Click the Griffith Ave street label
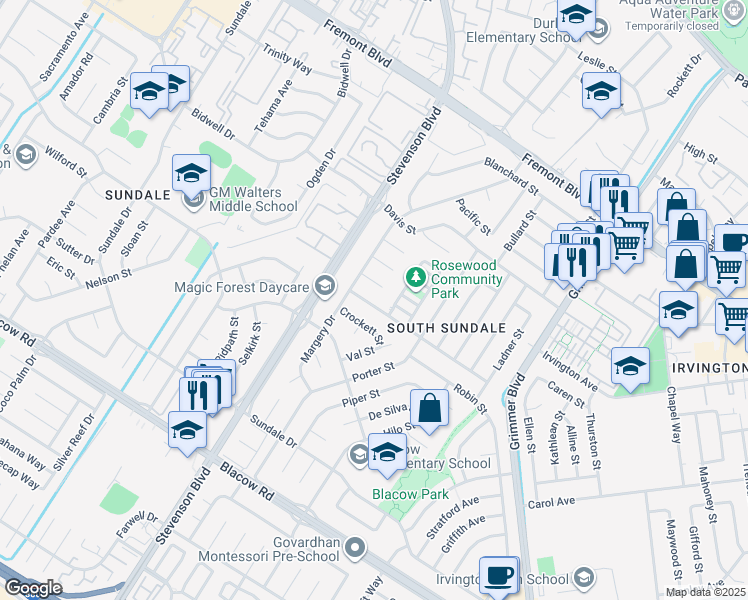The width and height of the screenshot is (748, 600). [x=463, y=534]
